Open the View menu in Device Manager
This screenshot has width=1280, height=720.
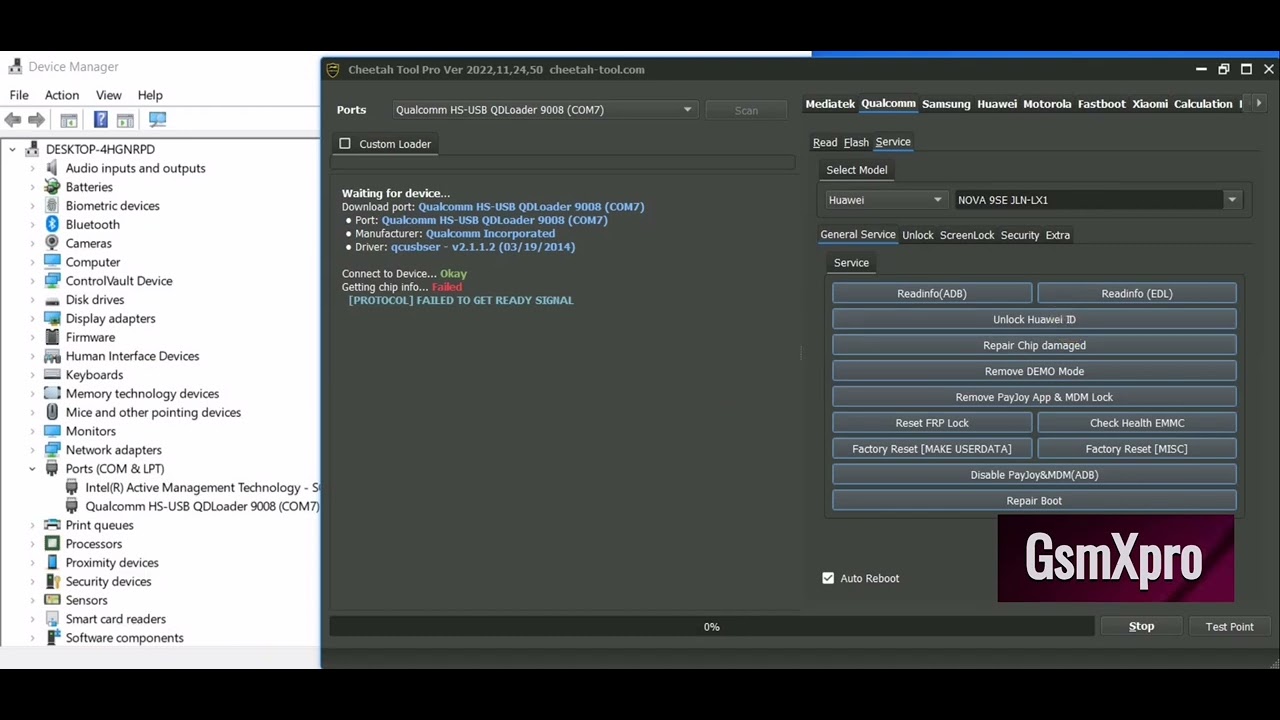click(x=109, y=95)
